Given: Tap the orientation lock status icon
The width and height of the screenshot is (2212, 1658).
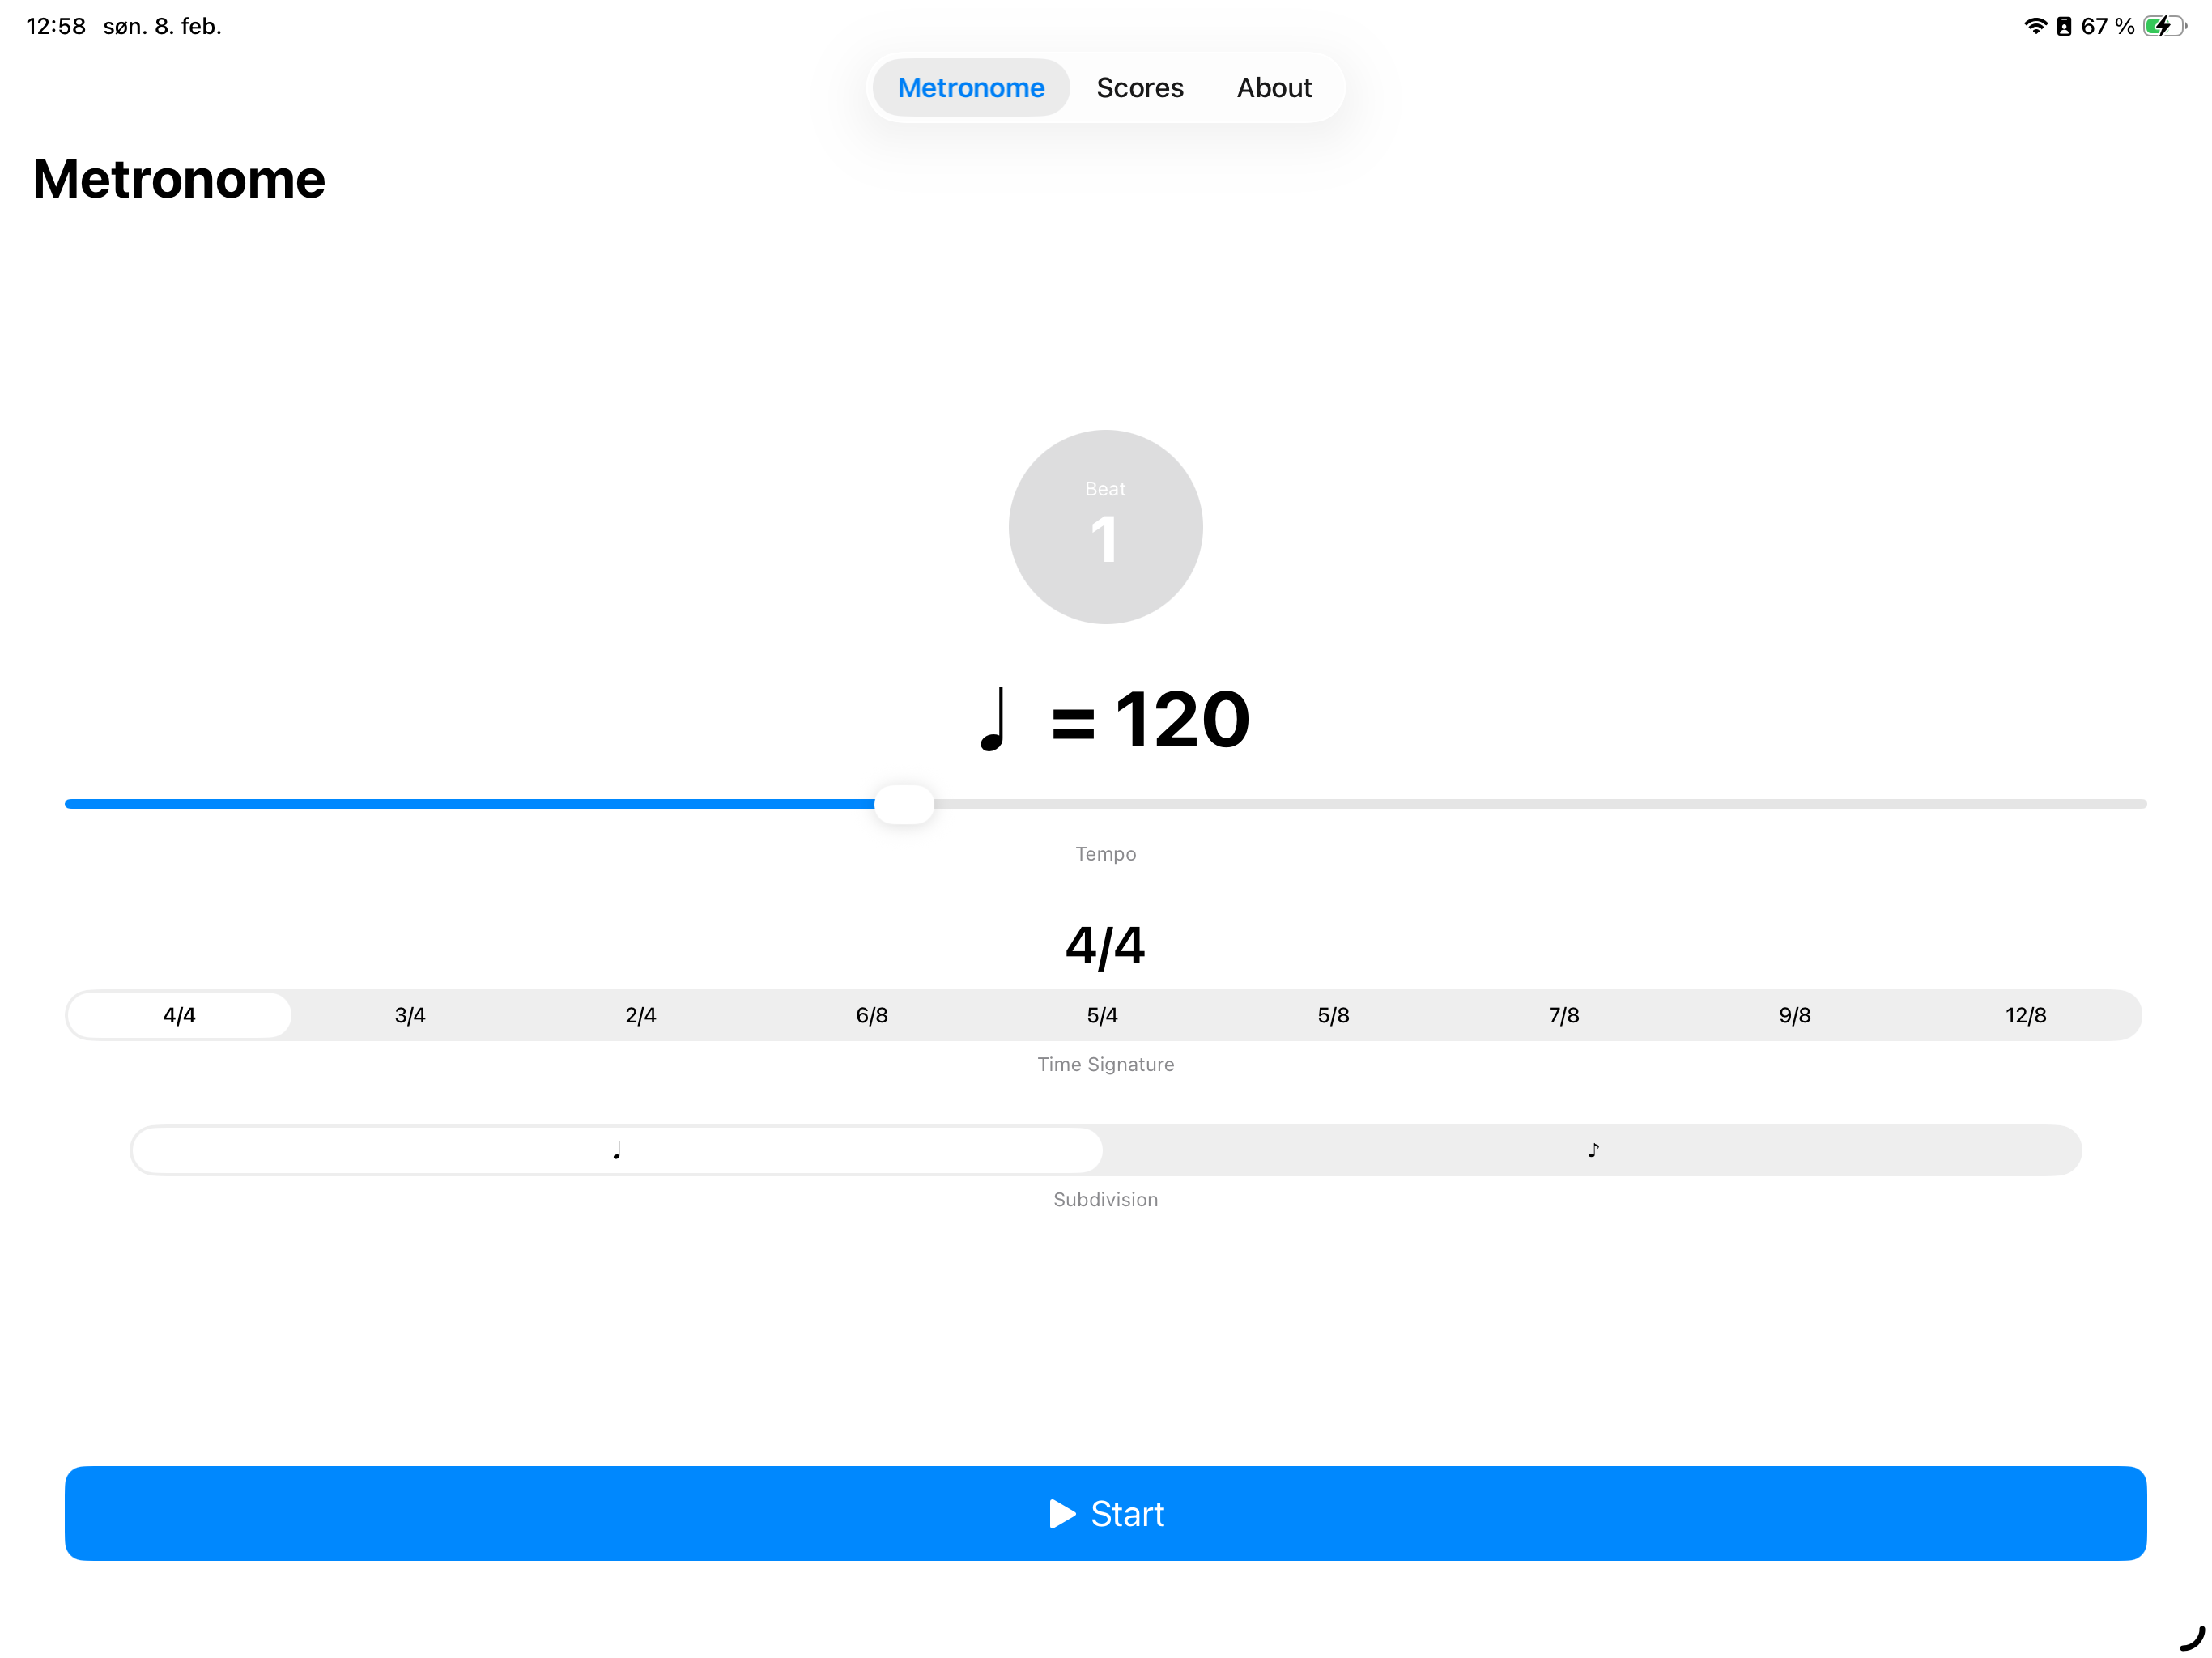Looking at the screenshot, I should [x=2064, y=26].
